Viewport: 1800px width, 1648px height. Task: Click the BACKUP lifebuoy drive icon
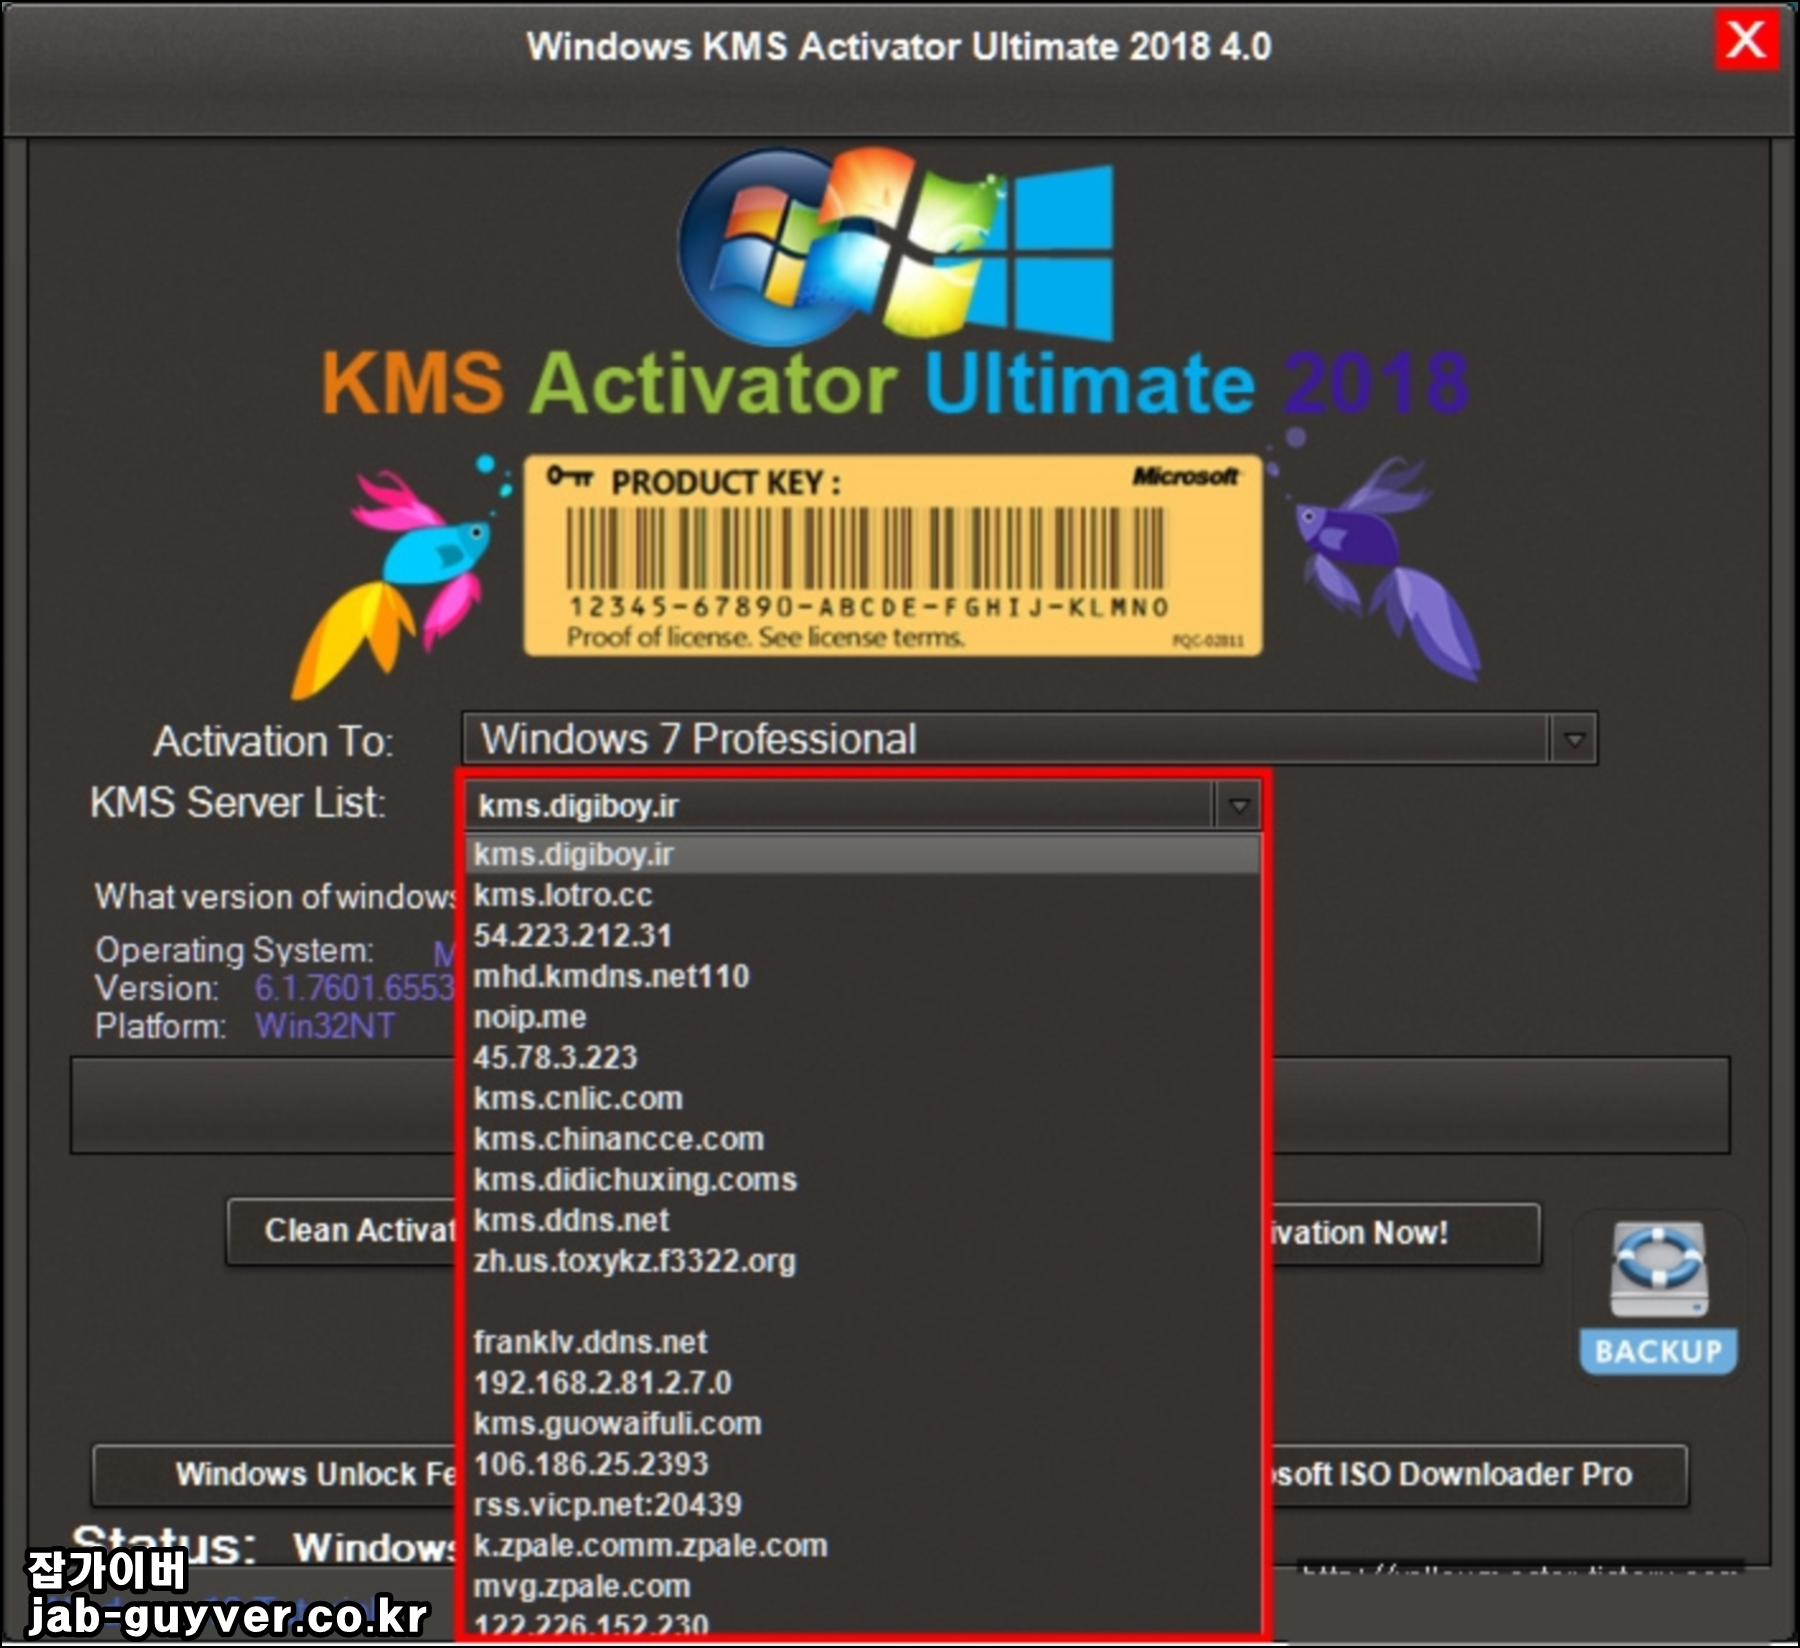click(x=1659, y=1297)
